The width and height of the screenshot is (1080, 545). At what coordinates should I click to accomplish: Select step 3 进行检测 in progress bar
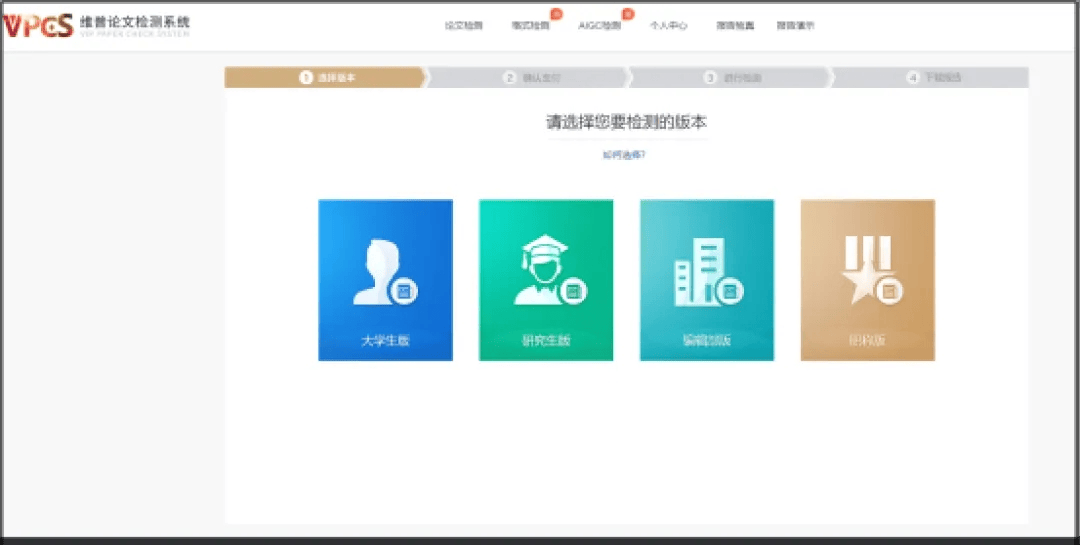(730, 78)
